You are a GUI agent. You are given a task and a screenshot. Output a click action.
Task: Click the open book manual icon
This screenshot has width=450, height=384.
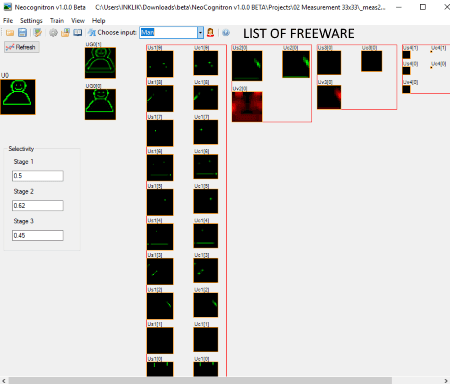tap(78, 33)
